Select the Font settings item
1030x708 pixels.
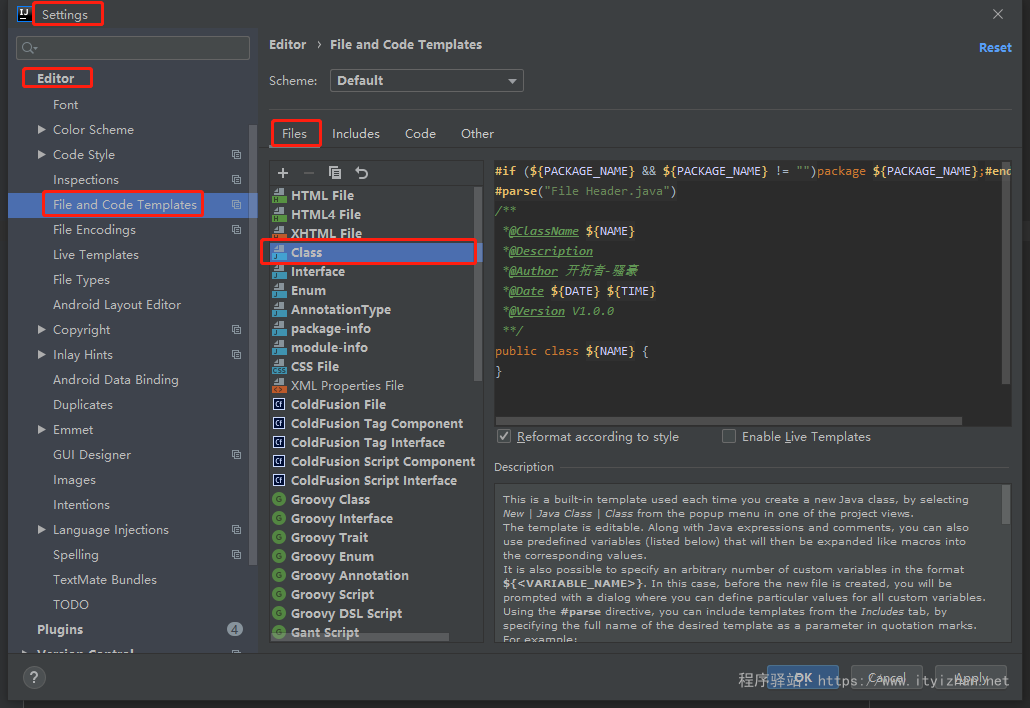tap(66, 104)
